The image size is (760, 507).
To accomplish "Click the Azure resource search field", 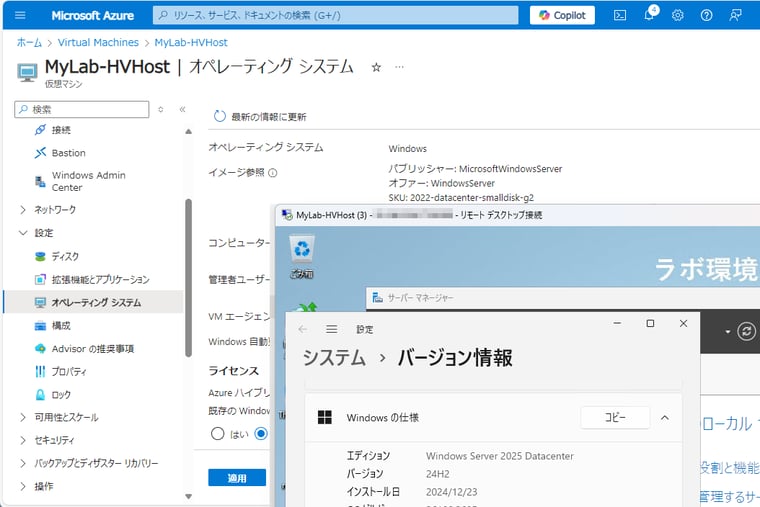I will click(335, 16).
